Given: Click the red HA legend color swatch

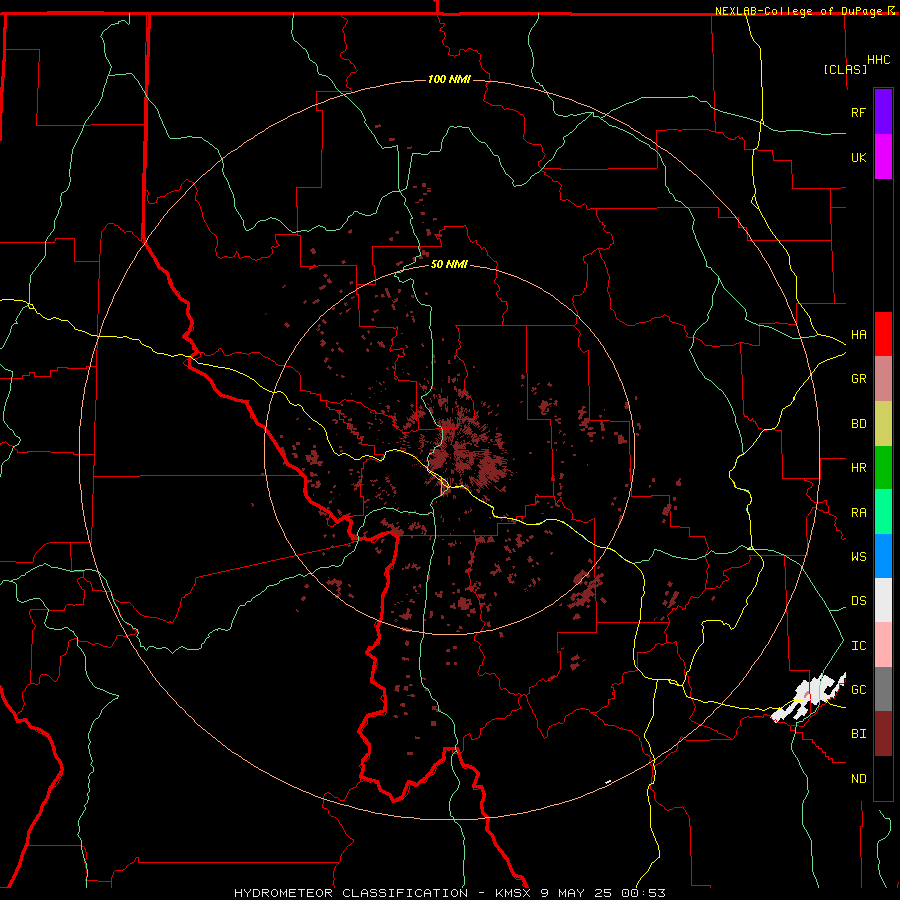Looking at the screenshot, I should [x=883, y=334].
